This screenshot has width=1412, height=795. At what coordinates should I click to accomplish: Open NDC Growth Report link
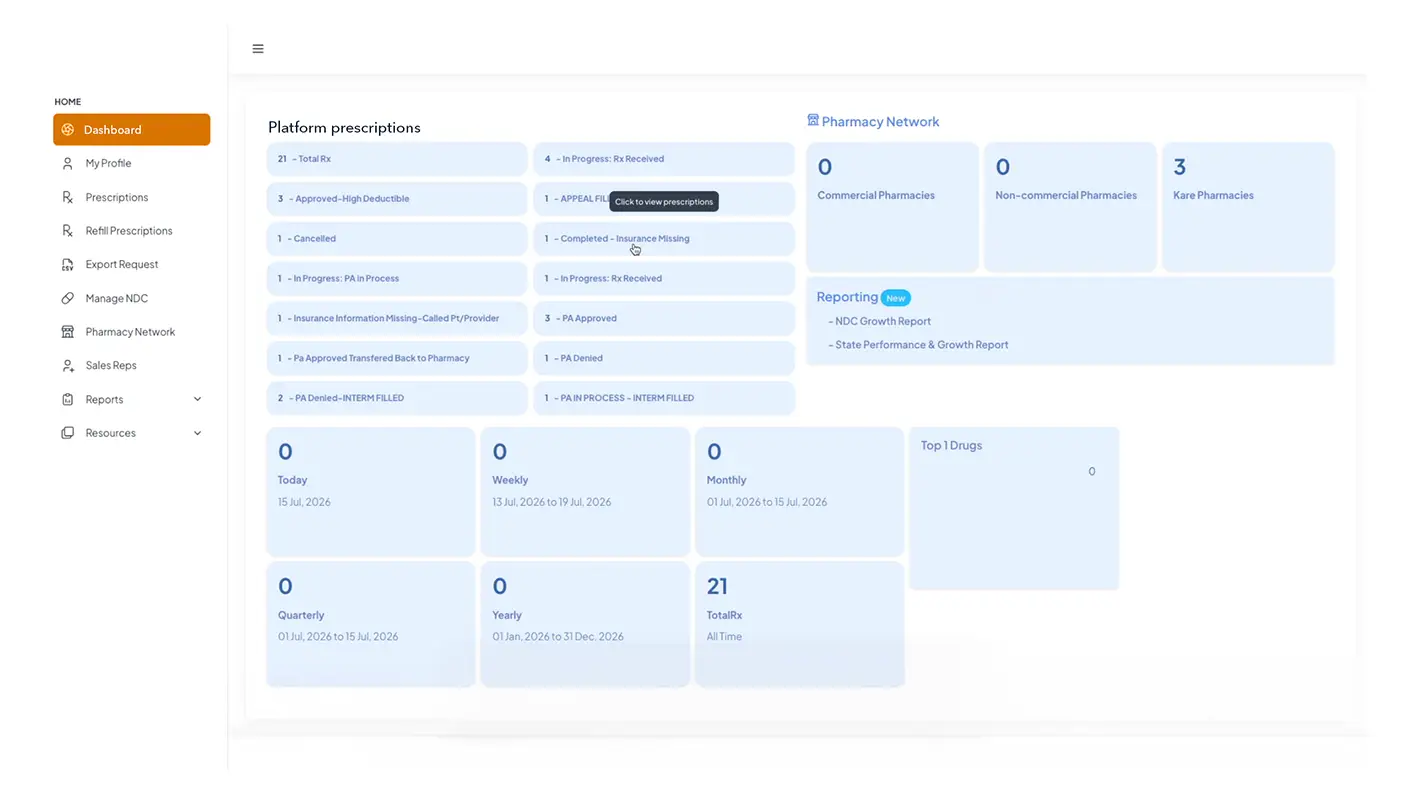(x=883, y=322)
